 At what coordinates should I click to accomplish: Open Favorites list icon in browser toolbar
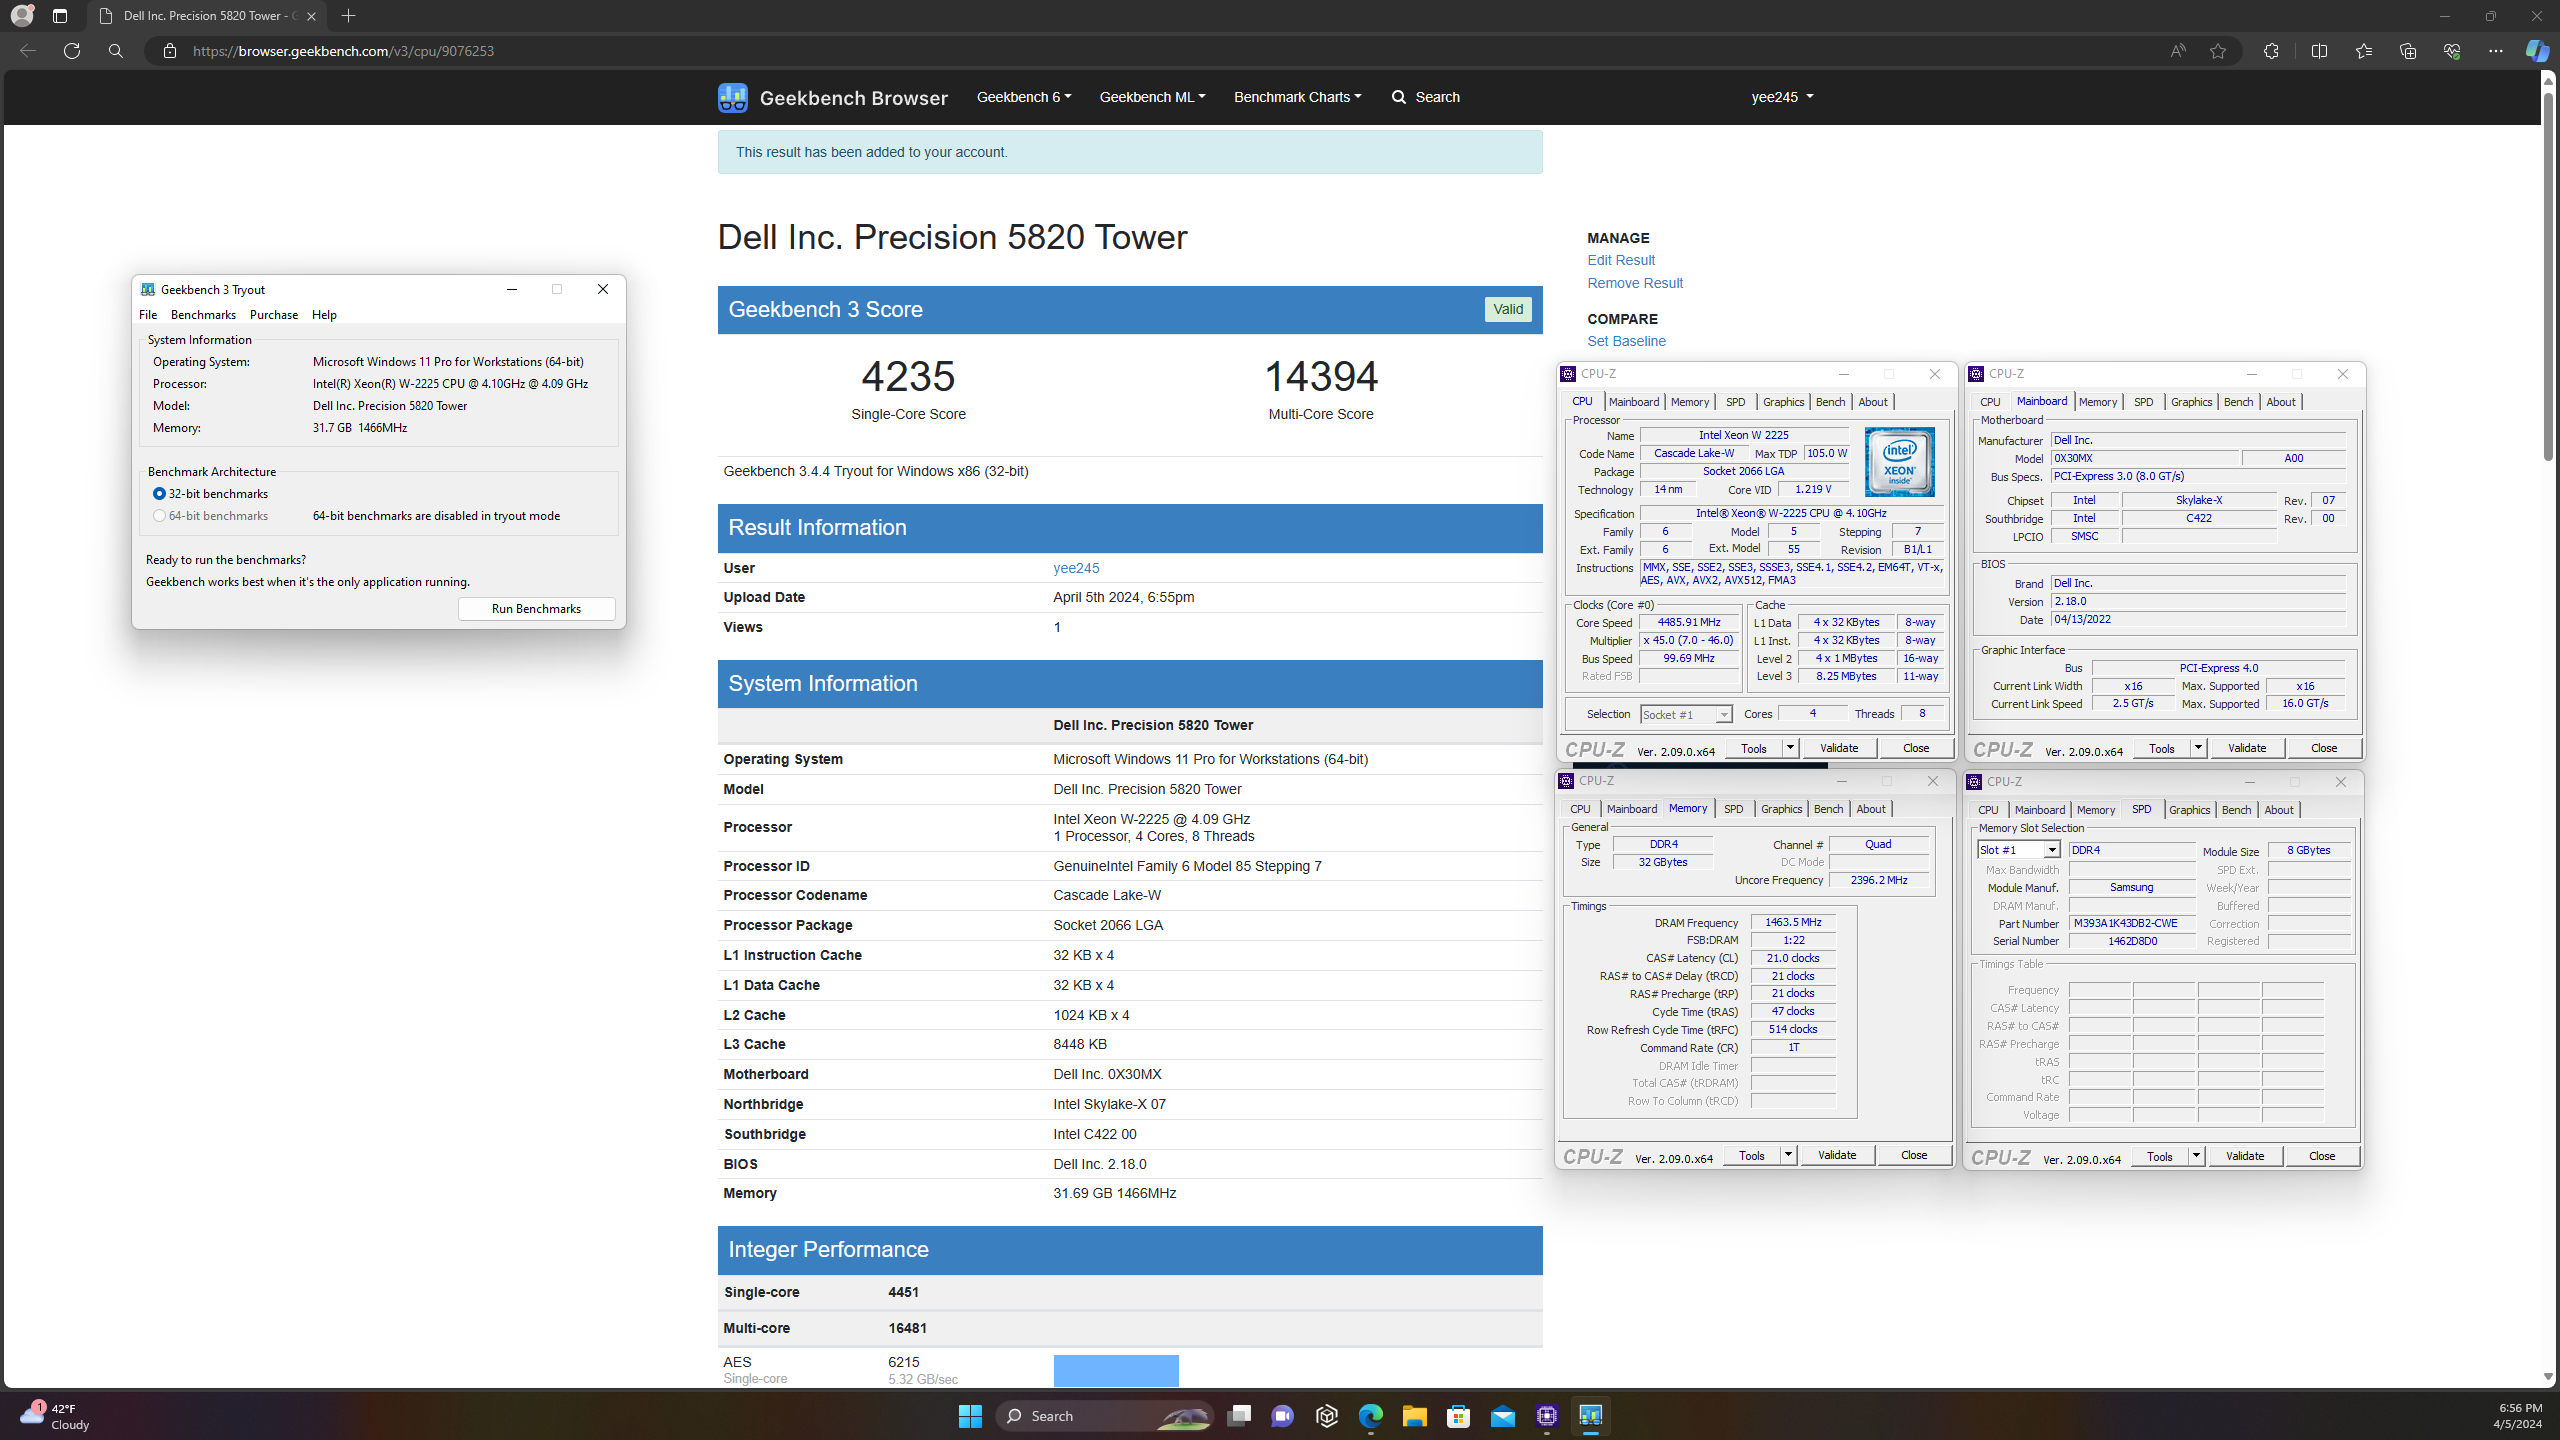pos(2363,51)
